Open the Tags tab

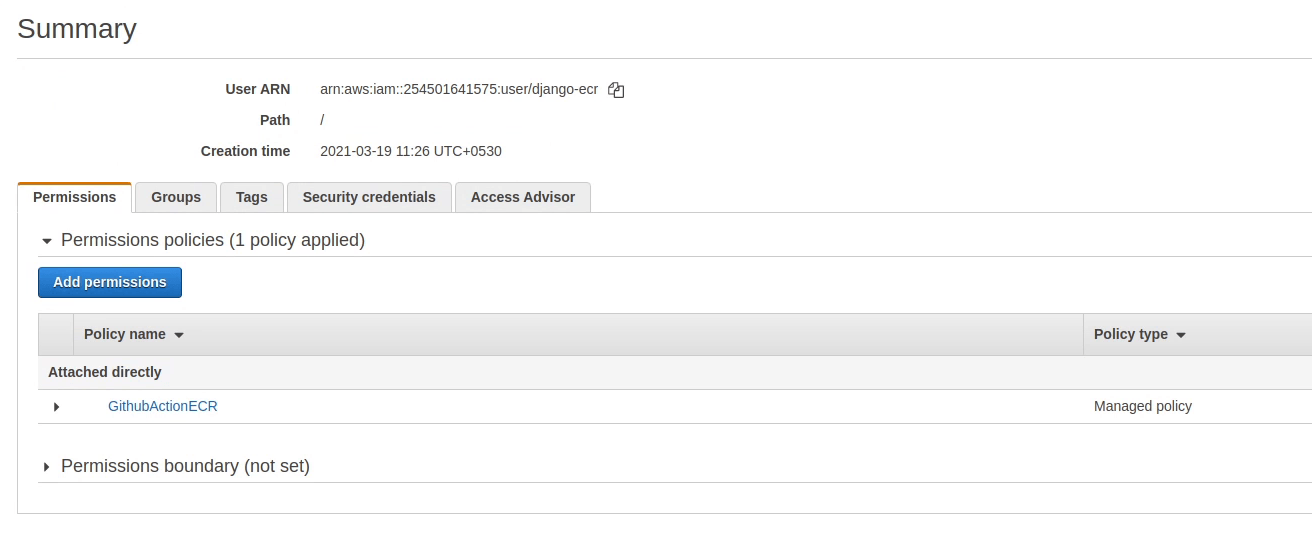tap(252, 197)
